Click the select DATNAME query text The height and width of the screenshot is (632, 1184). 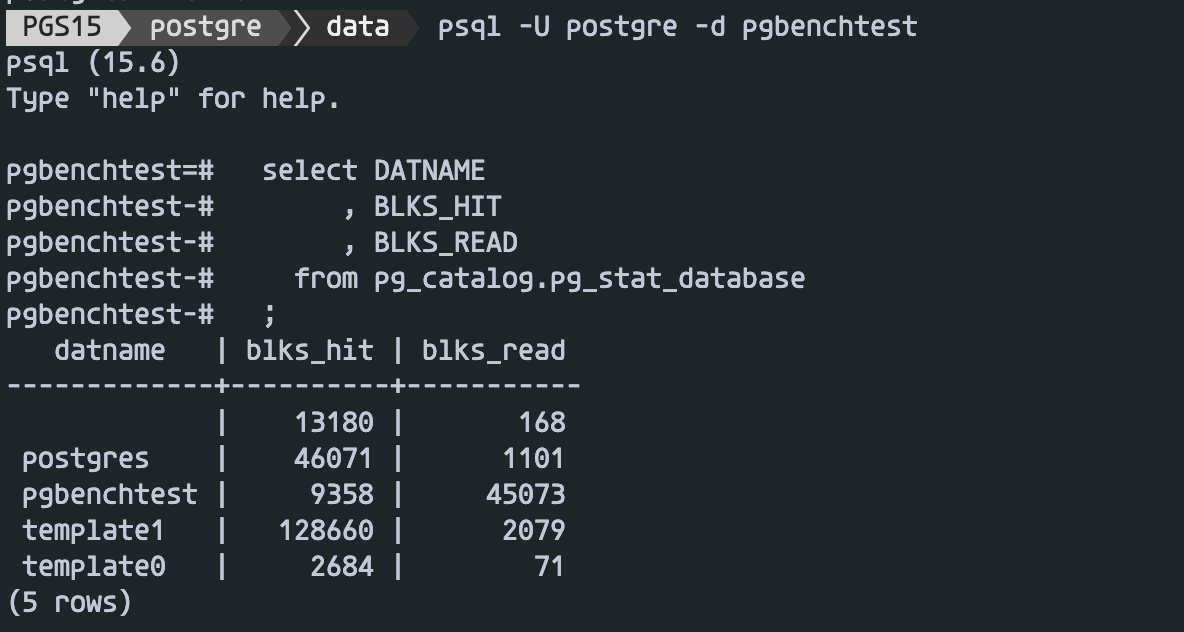pos(373,171)
